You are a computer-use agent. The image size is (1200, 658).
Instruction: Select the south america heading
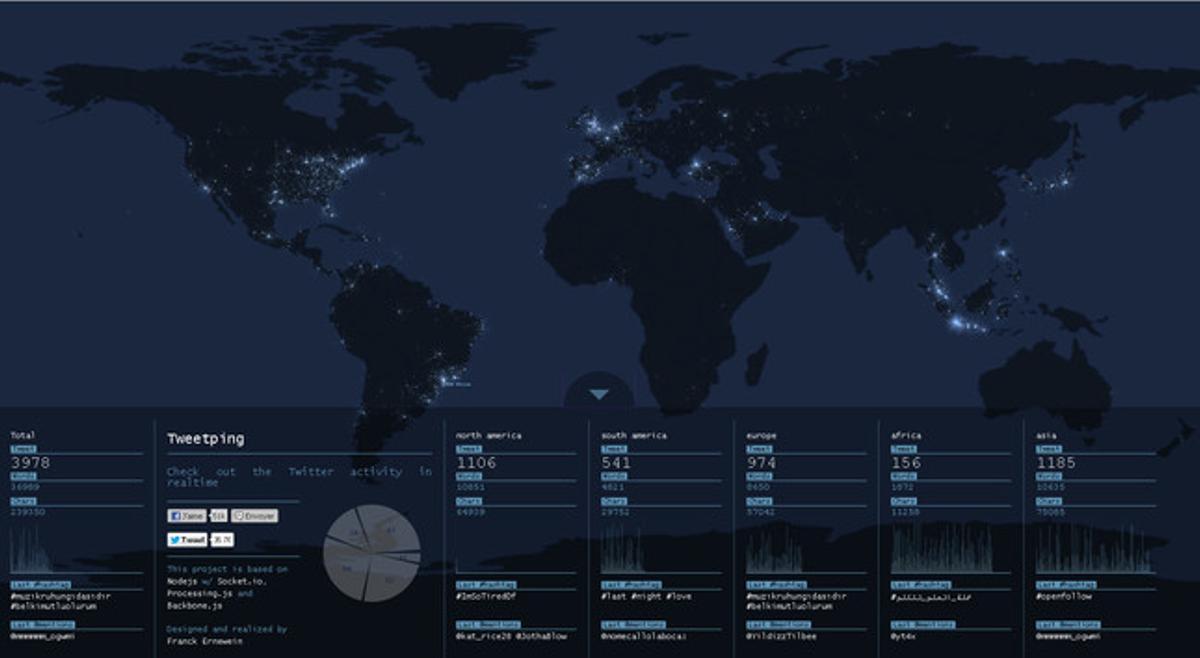pyautogui.click(x=634, y=435)
